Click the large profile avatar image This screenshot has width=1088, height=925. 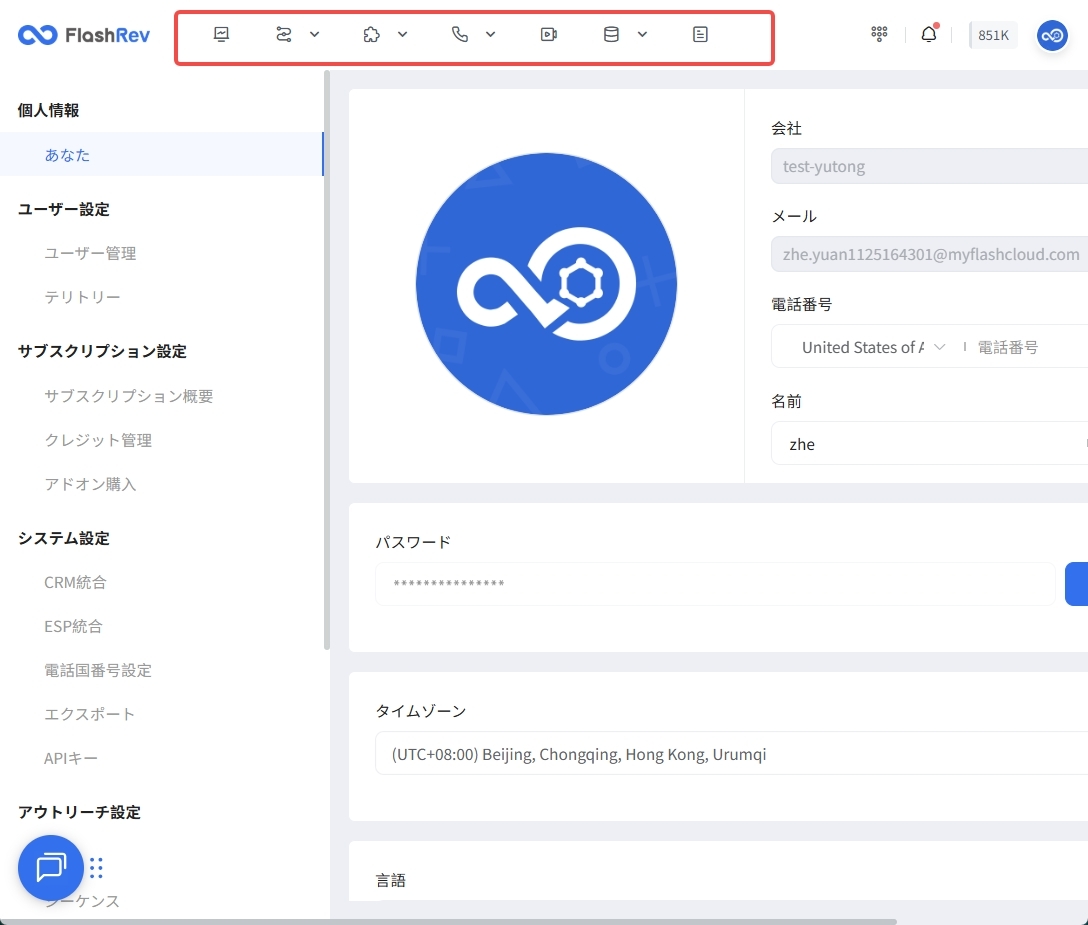tap(546, 284)
